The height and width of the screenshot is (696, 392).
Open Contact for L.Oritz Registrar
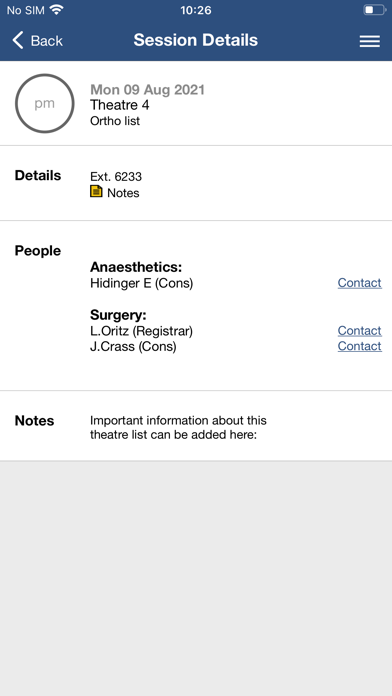tap(360, 331)
